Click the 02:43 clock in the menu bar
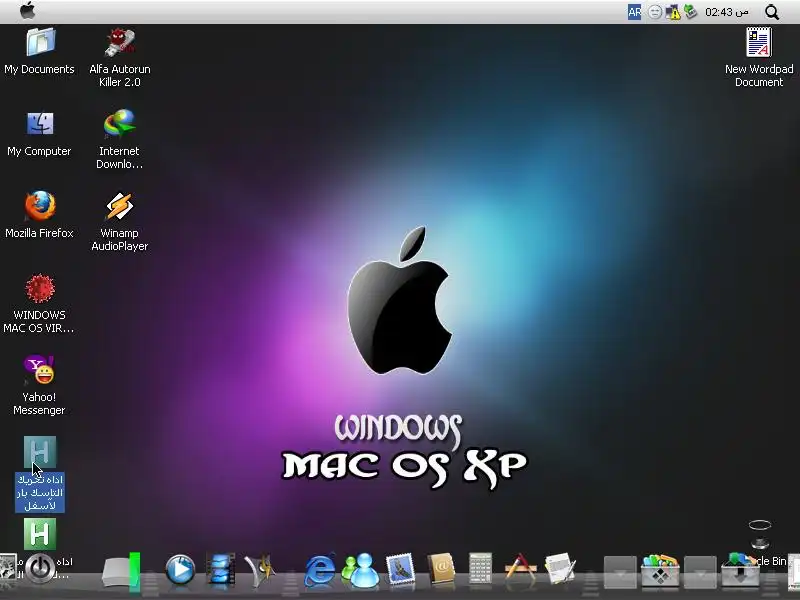Viewport: 800px width, 600px height. coord(726,12)
